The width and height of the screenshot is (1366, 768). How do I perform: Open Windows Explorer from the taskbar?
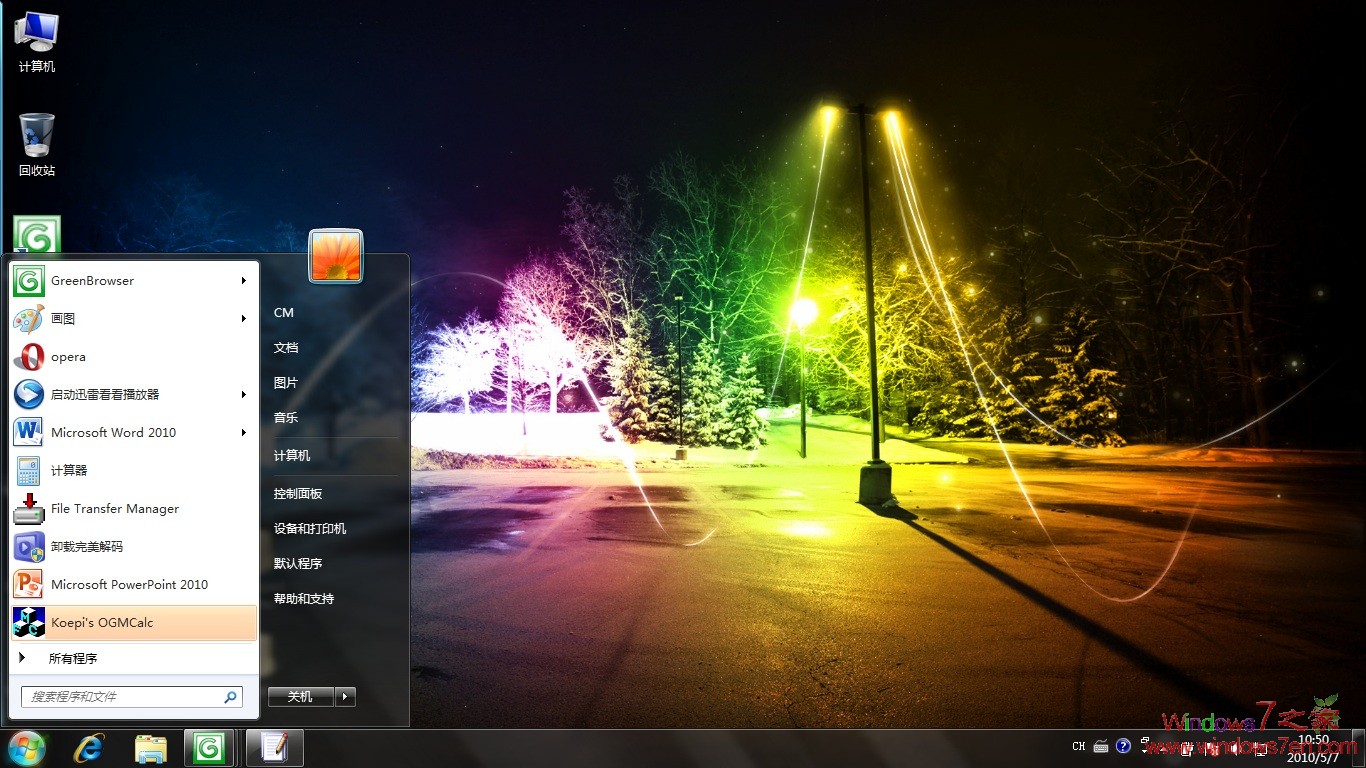click(150, 747)
